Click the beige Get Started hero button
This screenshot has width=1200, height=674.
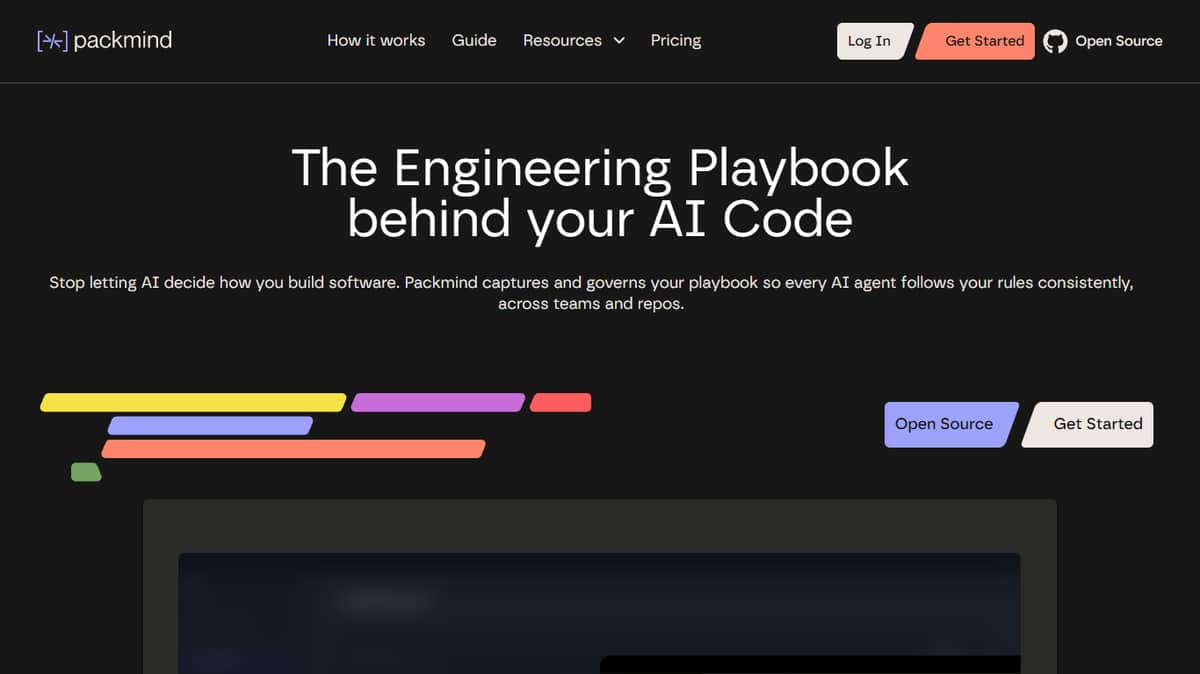coord(1089,424)
